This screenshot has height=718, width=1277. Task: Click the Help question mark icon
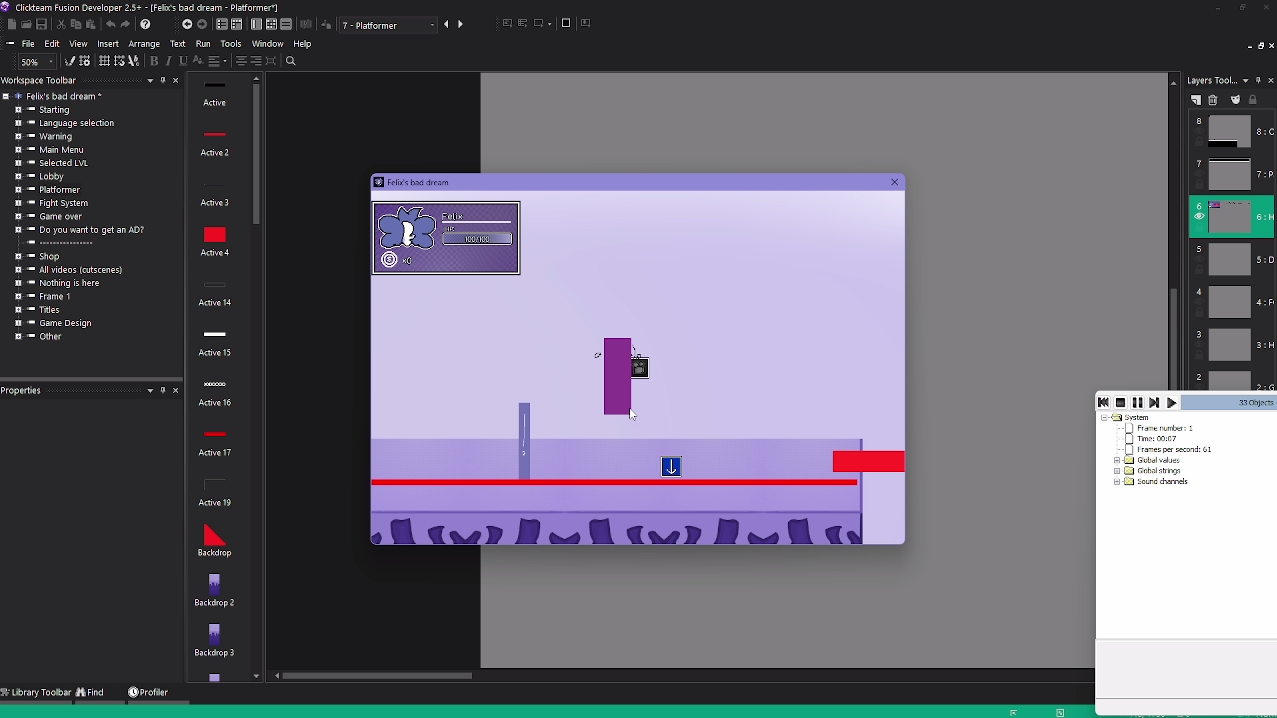click(x=145, y=24)
